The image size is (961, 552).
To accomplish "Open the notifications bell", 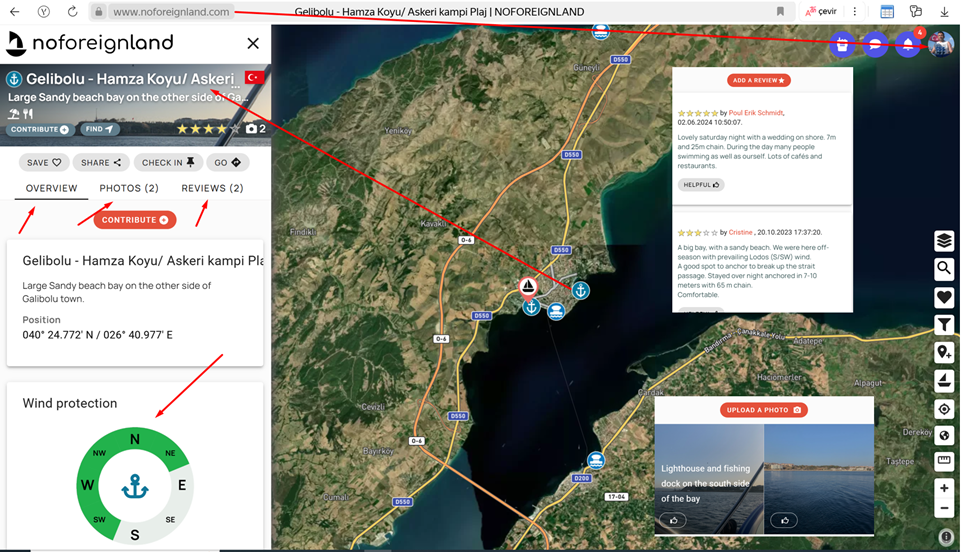I will click(x=908, y=44).
